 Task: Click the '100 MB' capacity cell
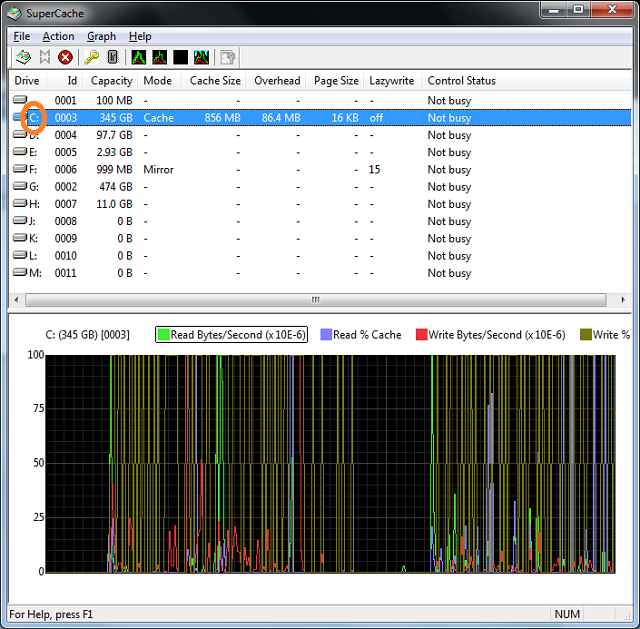pos(114,100)
